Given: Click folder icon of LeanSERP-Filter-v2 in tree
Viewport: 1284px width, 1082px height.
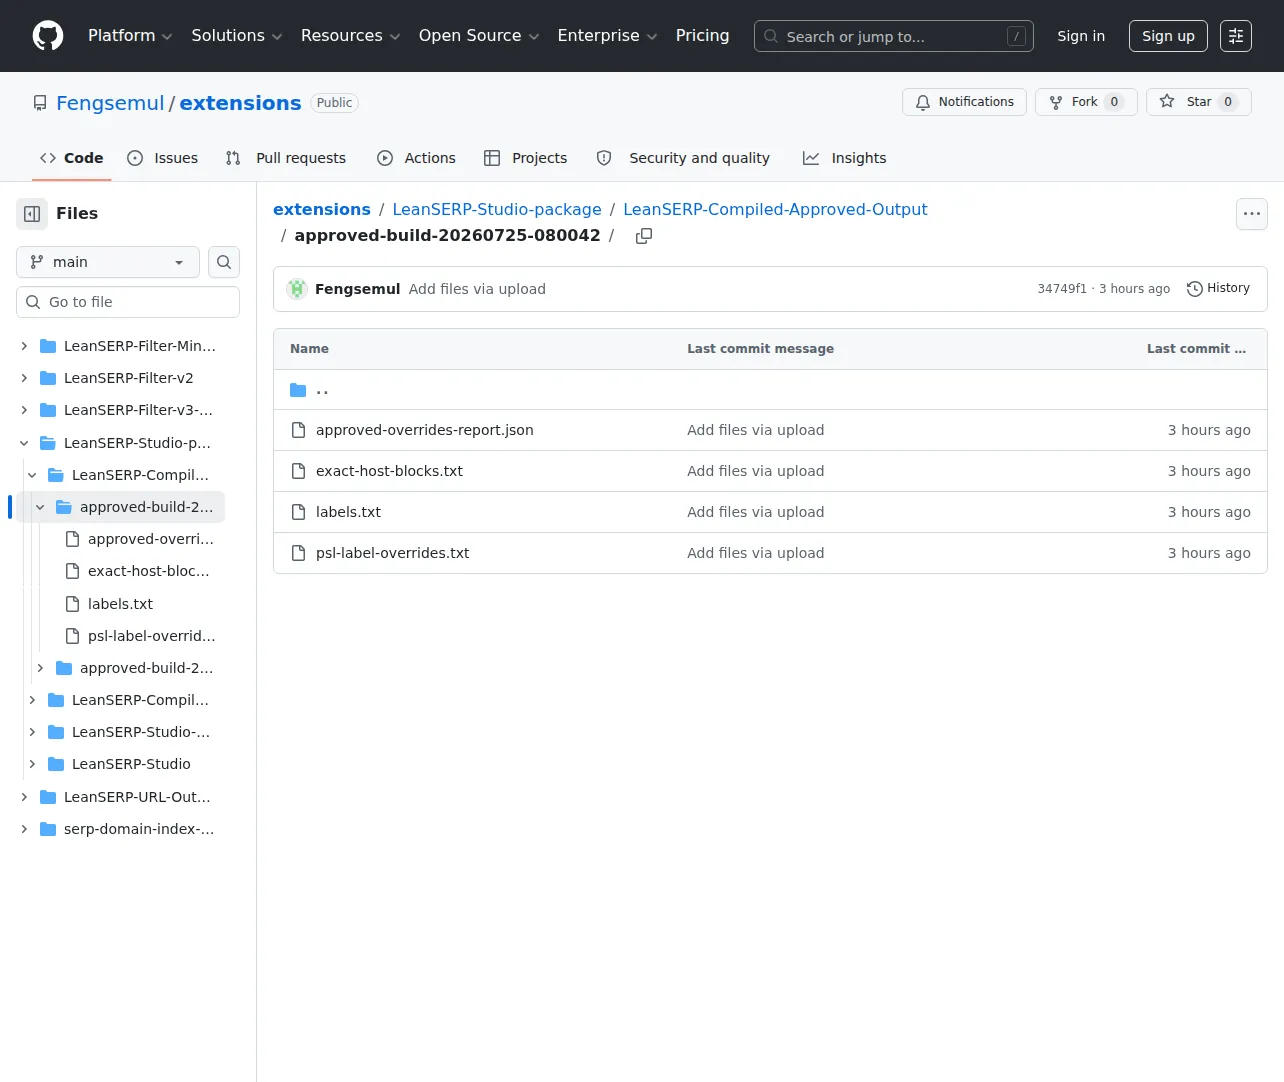Looking at the screenshot, I should click(x=48, y=378).
